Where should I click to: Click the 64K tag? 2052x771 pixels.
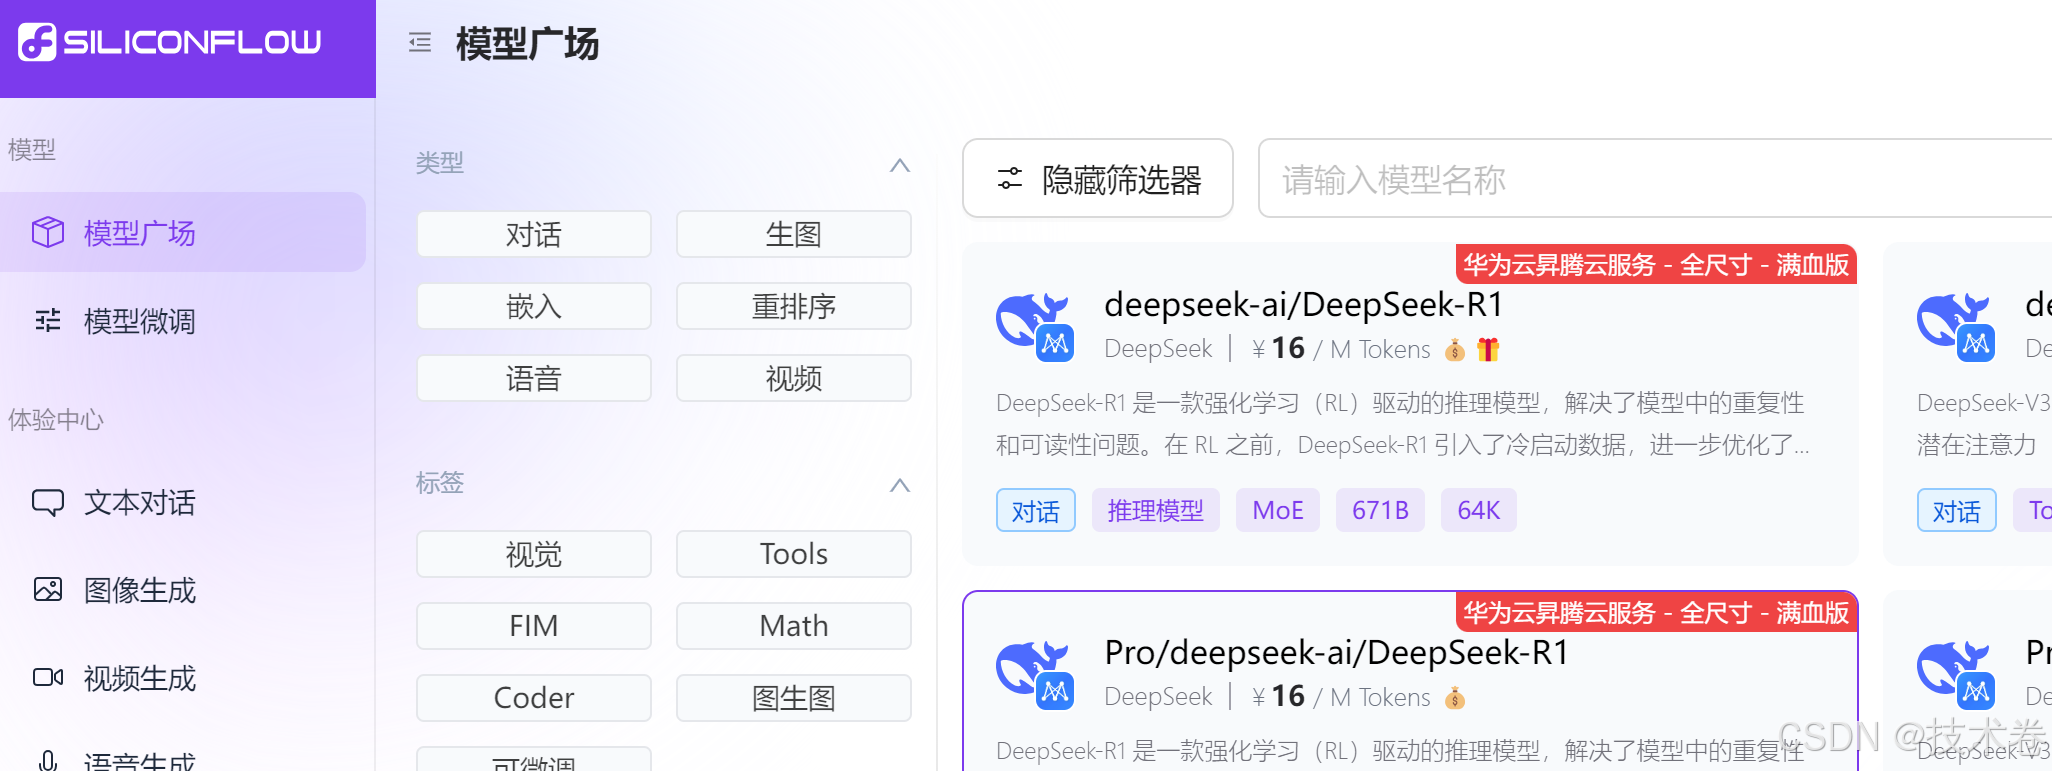tap(1479, 511)
